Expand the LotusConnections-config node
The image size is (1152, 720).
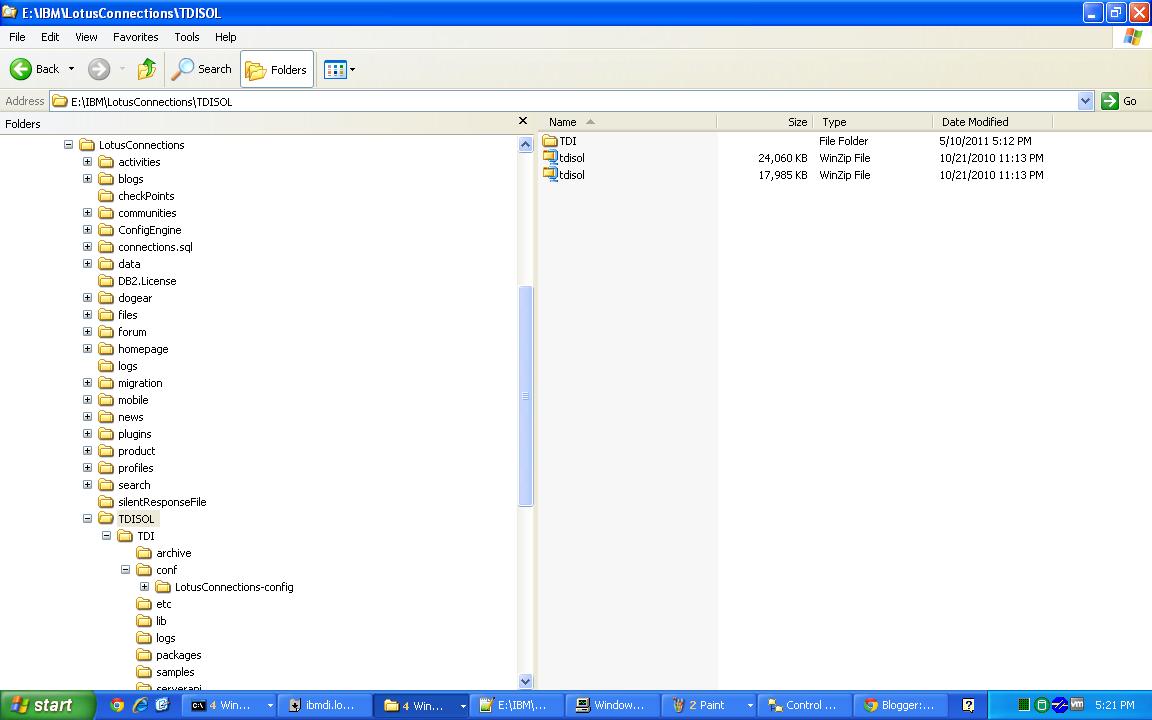pyautogui.click(x=145, y=587)
